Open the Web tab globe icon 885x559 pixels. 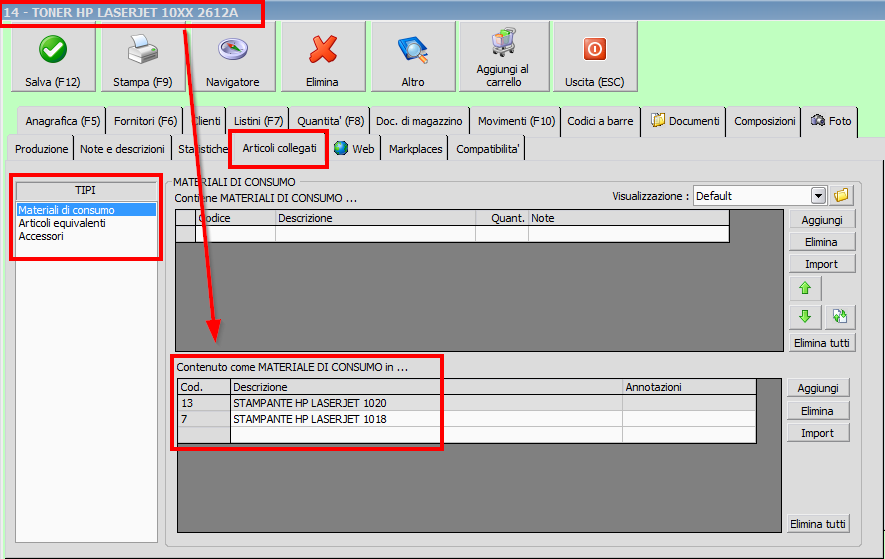pos(341,149)
